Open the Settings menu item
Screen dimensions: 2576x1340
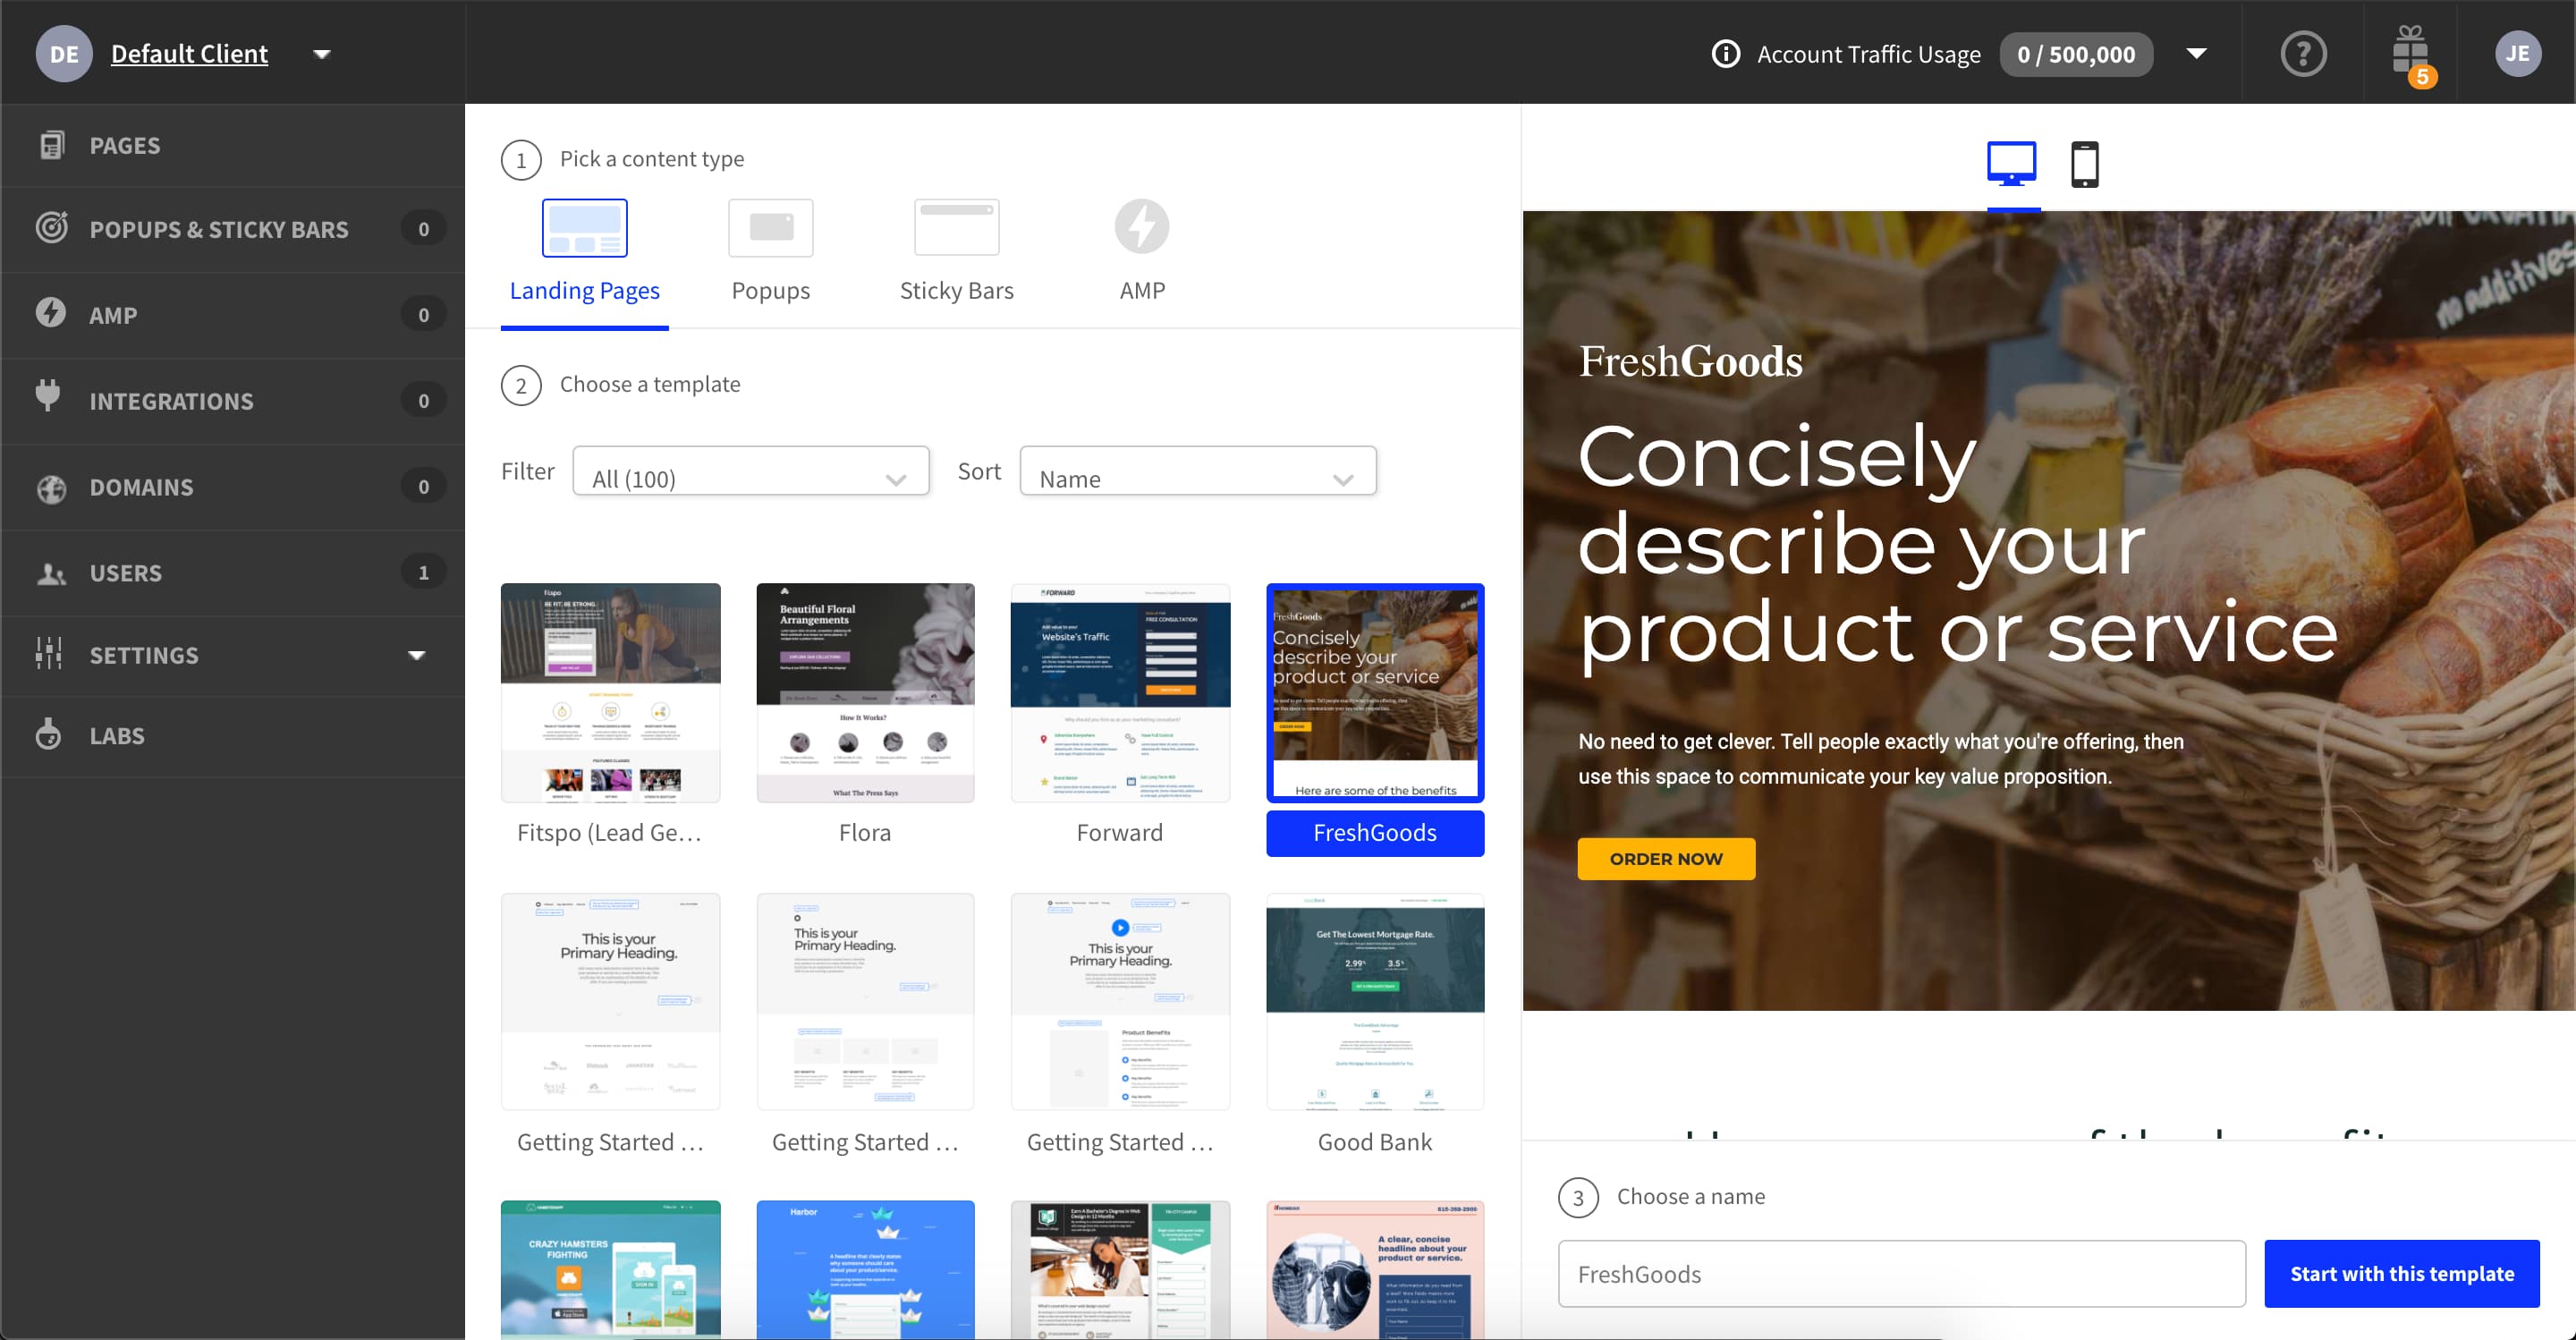click(x=145, y=653)
